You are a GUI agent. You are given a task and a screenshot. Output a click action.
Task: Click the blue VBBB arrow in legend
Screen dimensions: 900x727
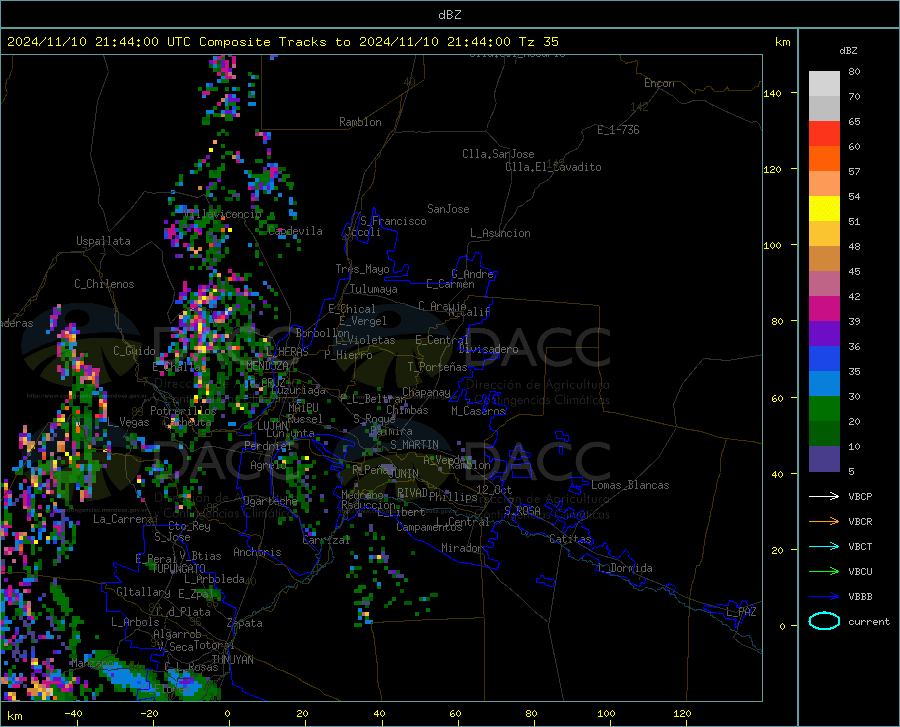[x=824, y=597]
